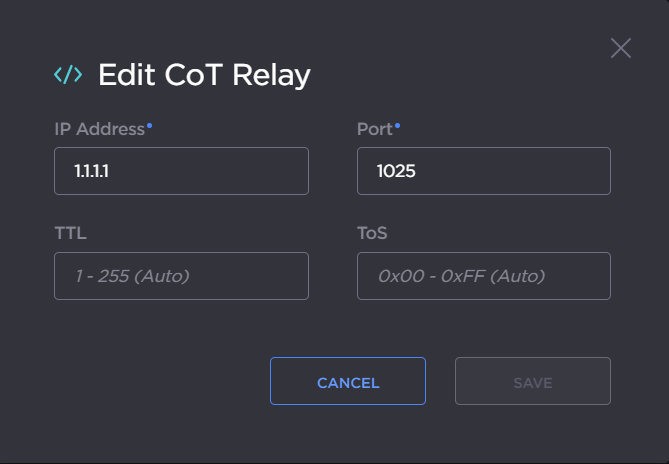
Task: Click the code brackets icon beside the title
Action: 68,75
